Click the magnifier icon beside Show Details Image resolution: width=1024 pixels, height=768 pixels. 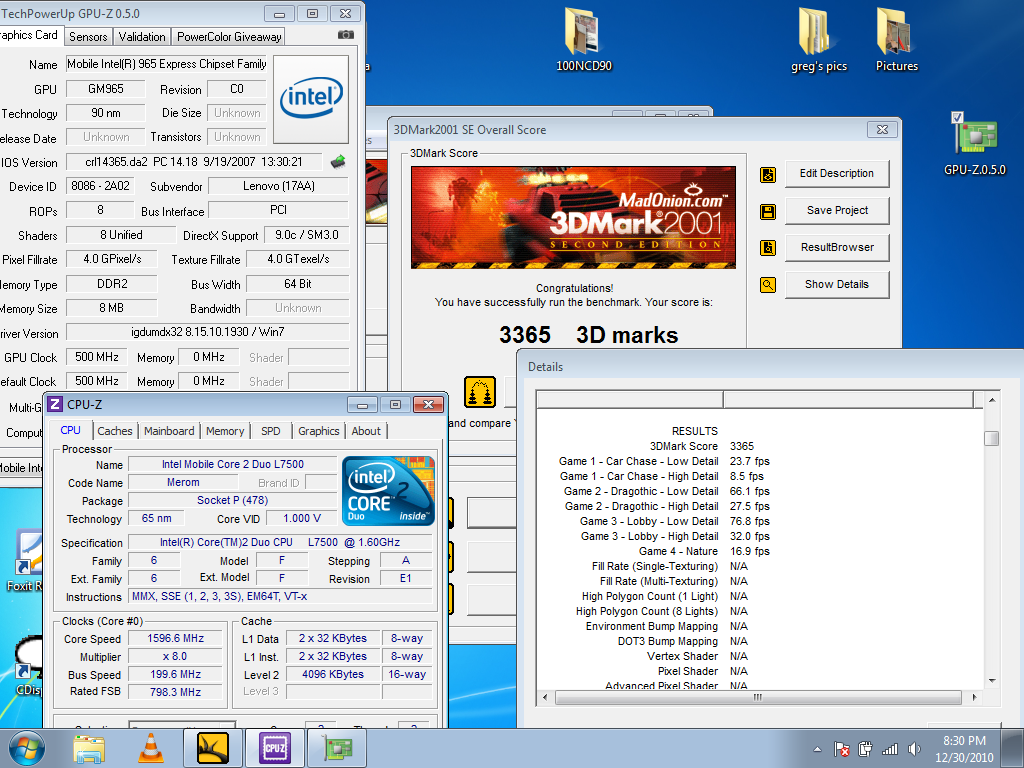(768, 285)
